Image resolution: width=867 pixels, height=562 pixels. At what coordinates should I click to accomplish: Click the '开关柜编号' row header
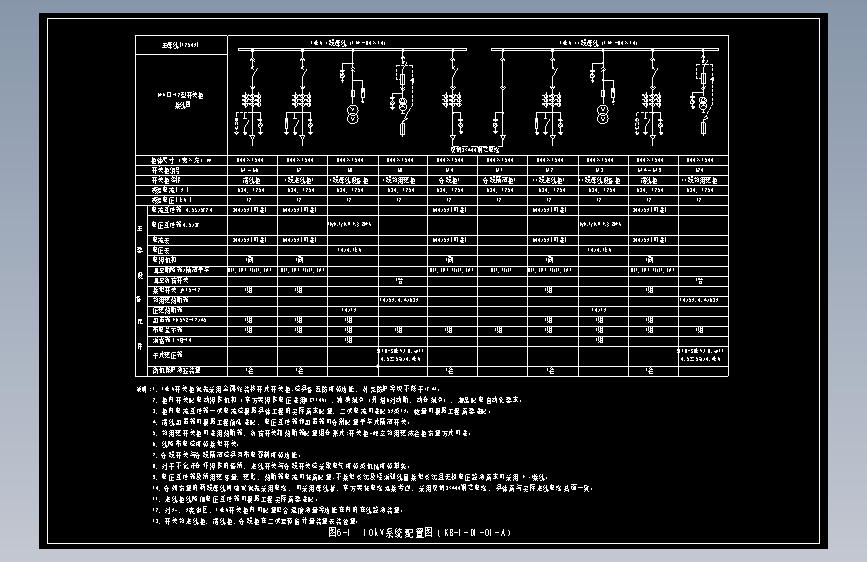tap(166, 170)
